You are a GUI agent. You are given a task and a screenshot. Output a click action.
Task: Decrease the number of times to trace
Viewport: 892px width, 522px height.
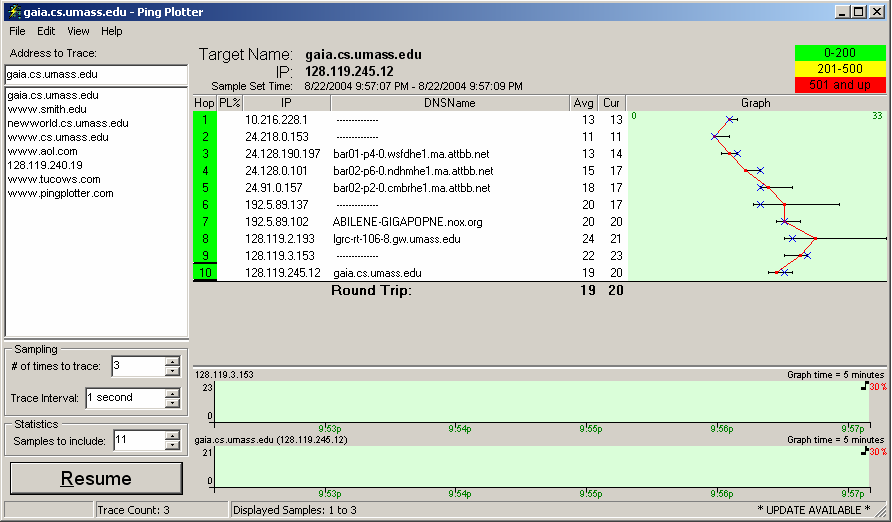(173, 372)
